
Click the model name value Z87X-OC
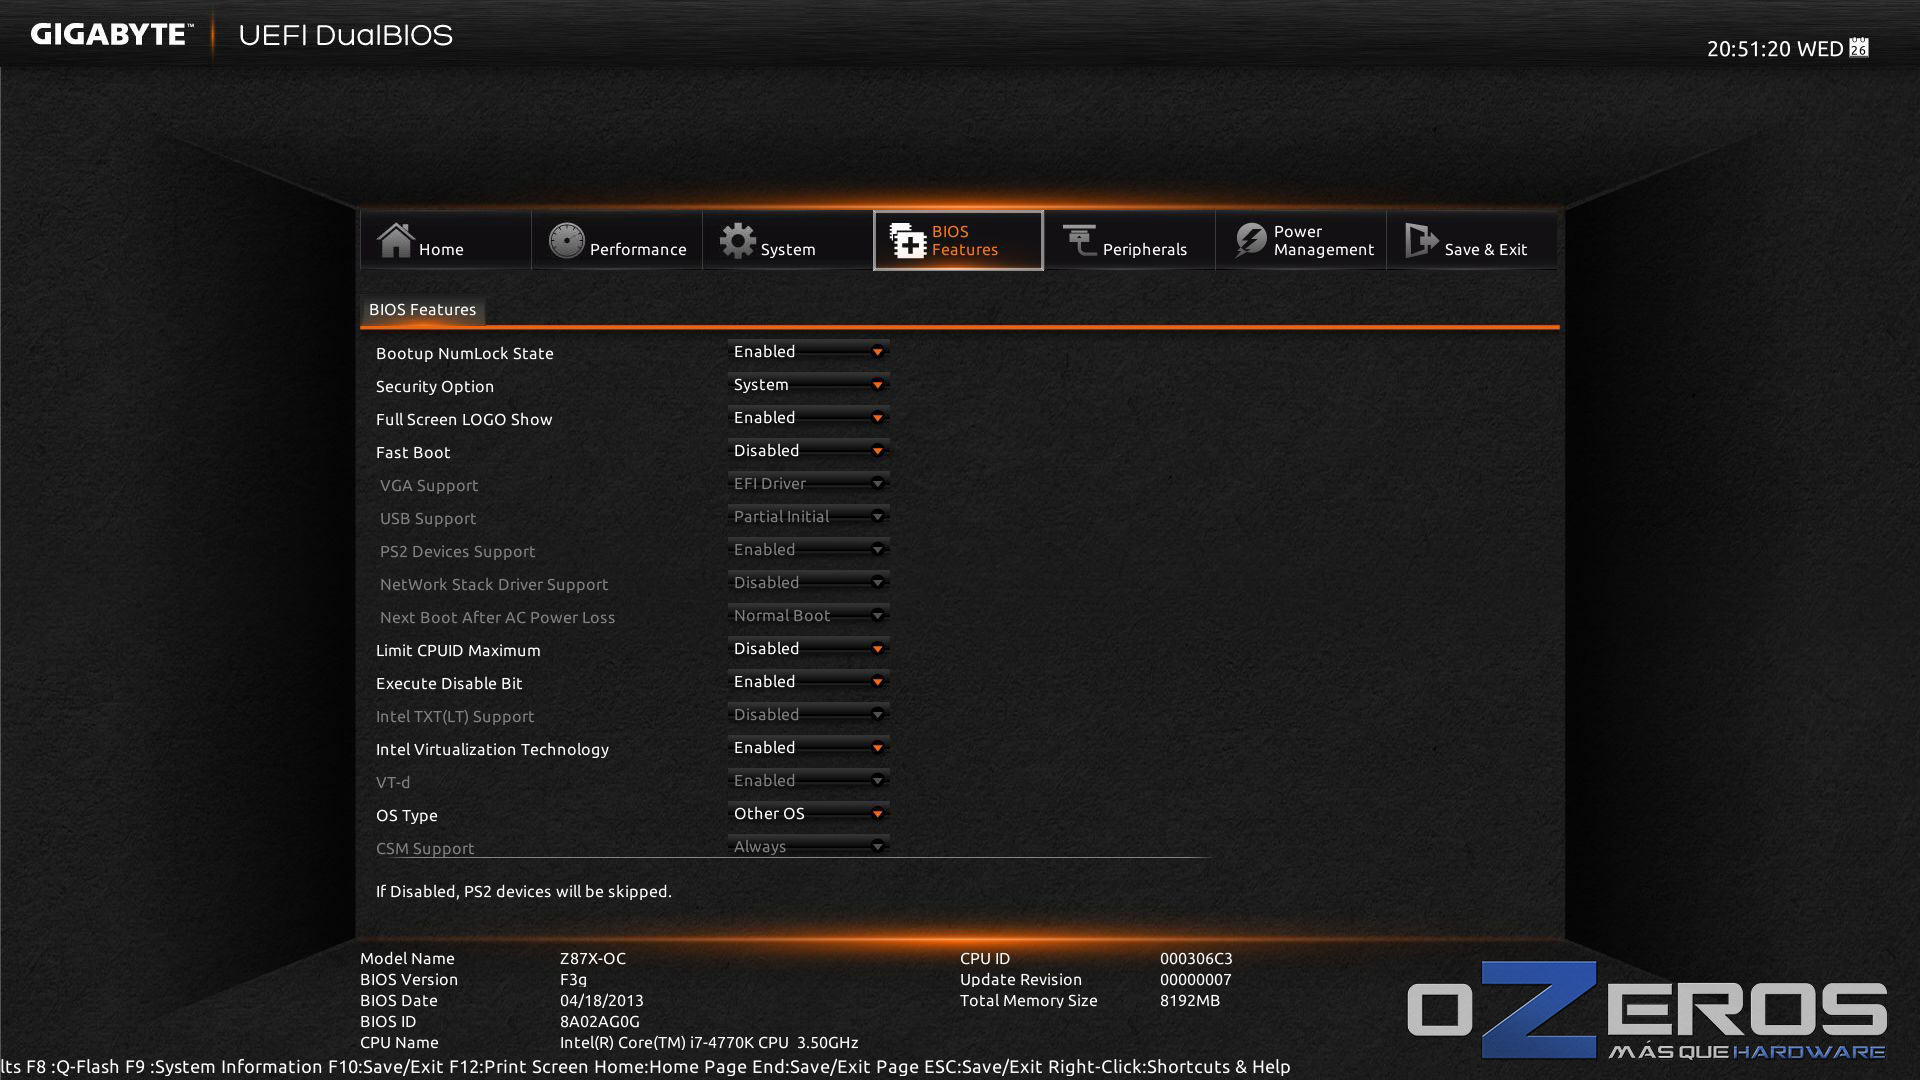593,958
